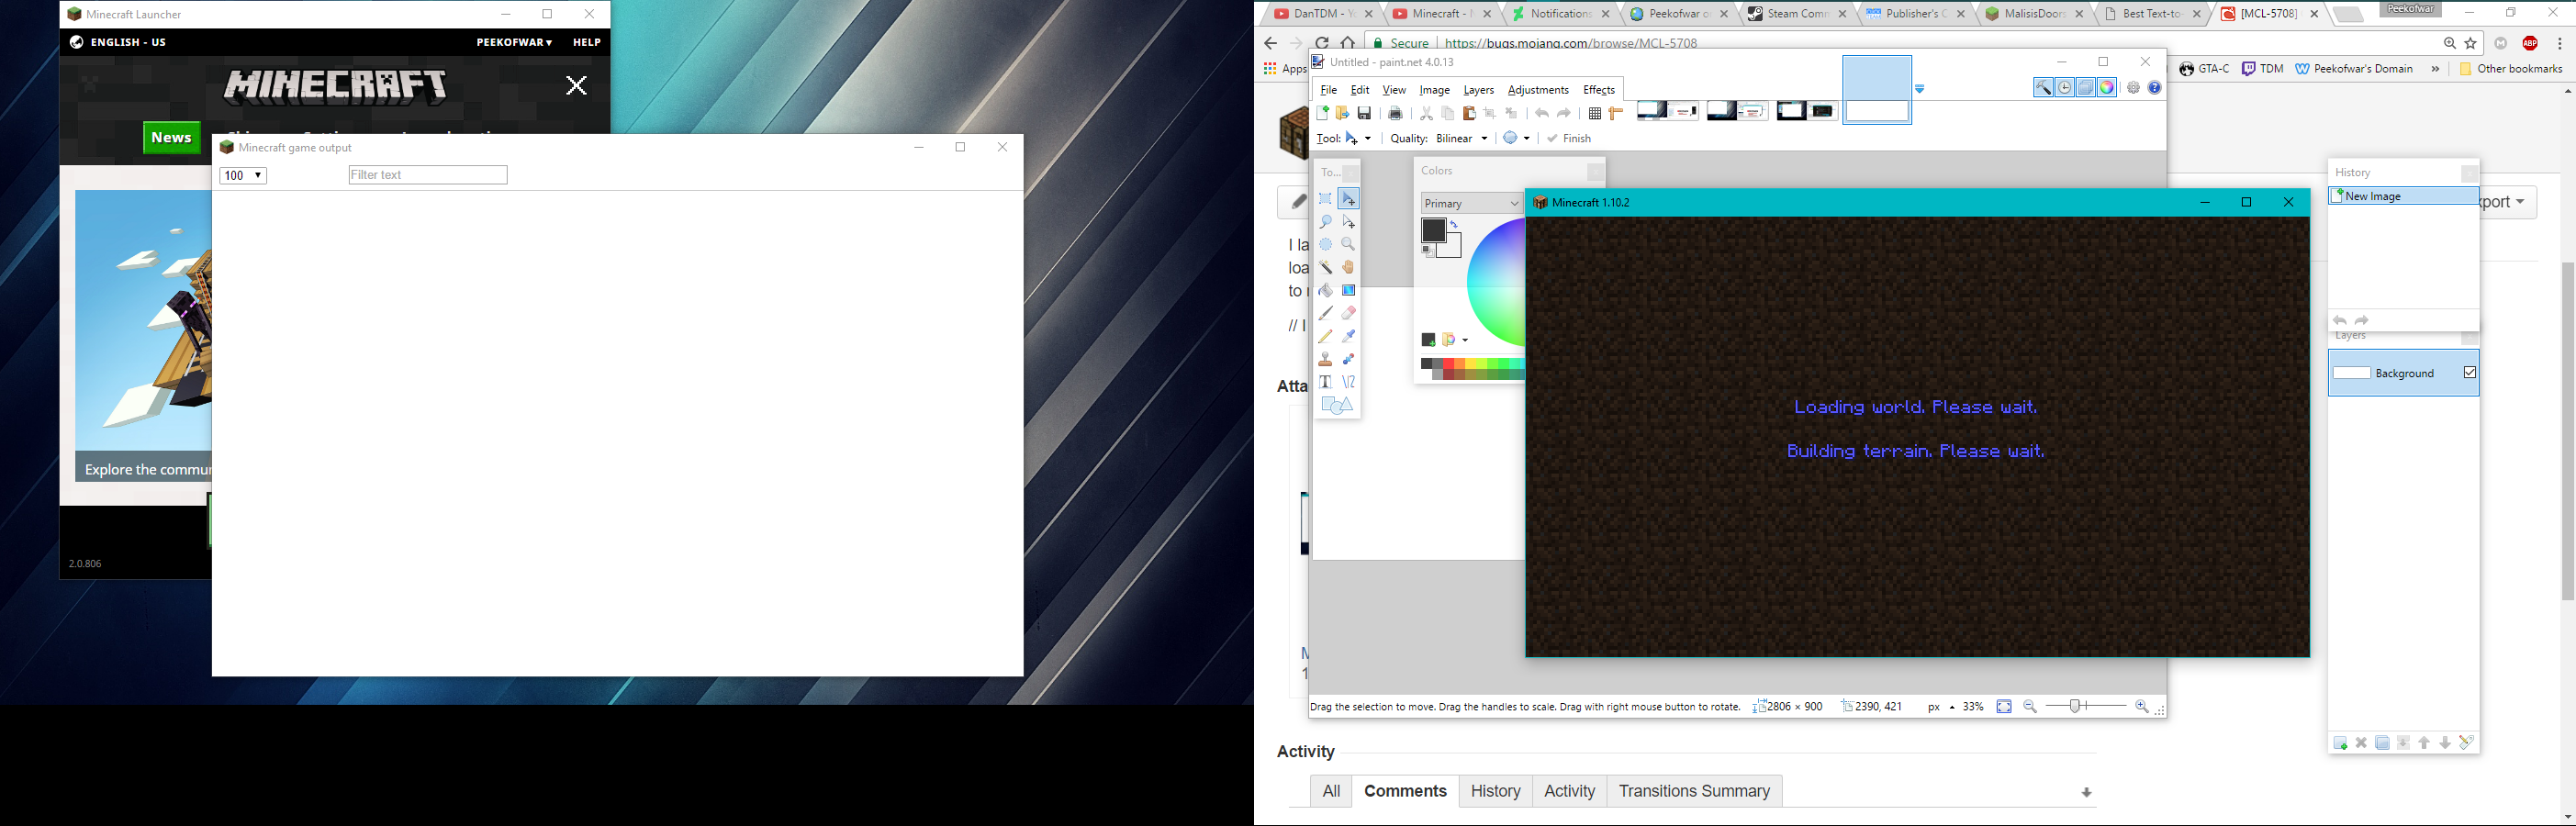Add a new layer in Layers panel
This screenshot has height=826, width=2576.
(x=2340, y=743)
